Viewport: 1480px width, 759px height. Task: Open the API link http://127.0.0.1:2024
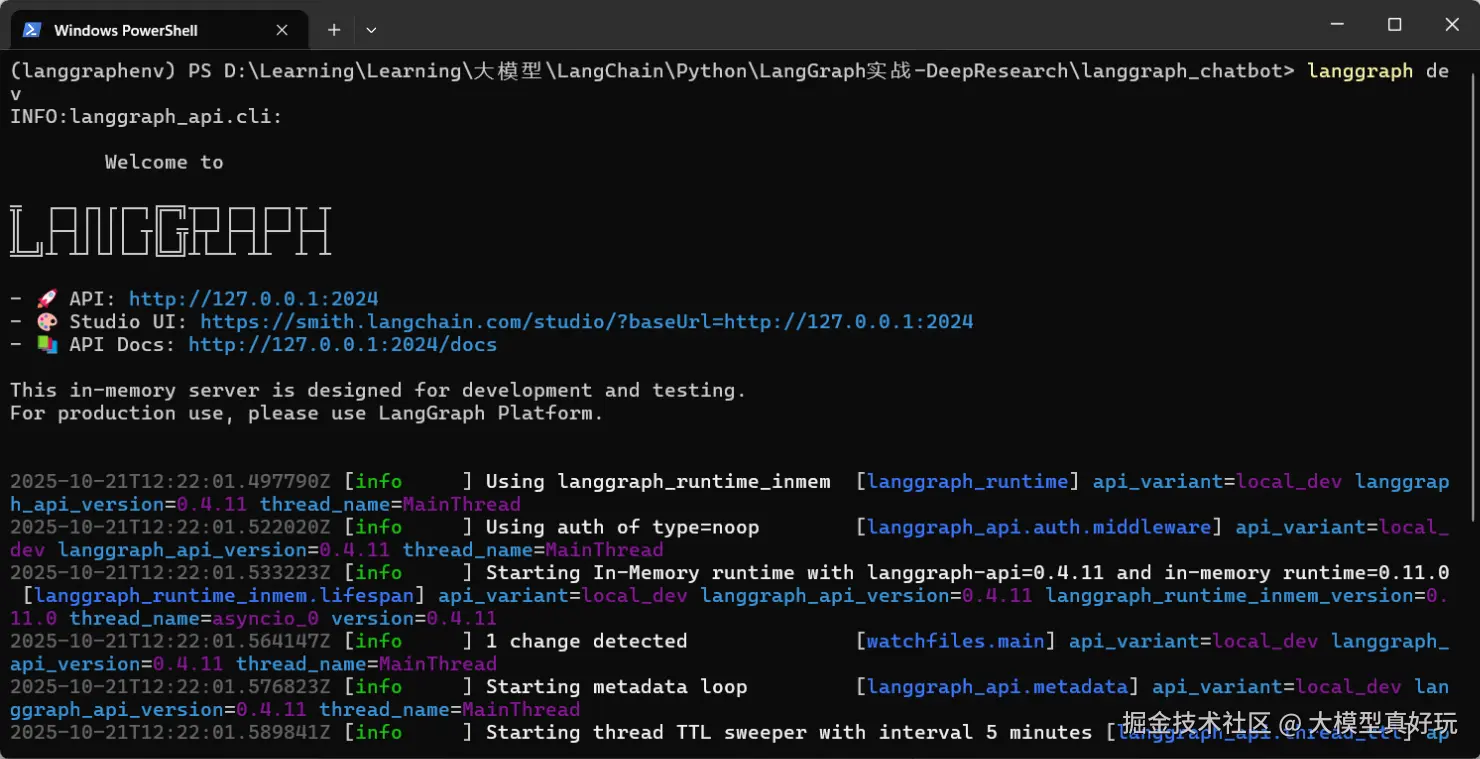pyautogui.click(x=253, y=299)
